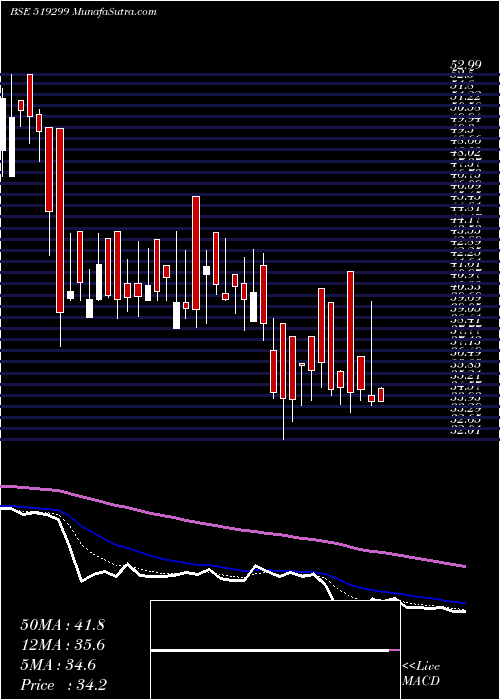This screenshot has height=700, width=500.
Task: Select the 50MA : 41.8 readout
Action: coord(62,625)
